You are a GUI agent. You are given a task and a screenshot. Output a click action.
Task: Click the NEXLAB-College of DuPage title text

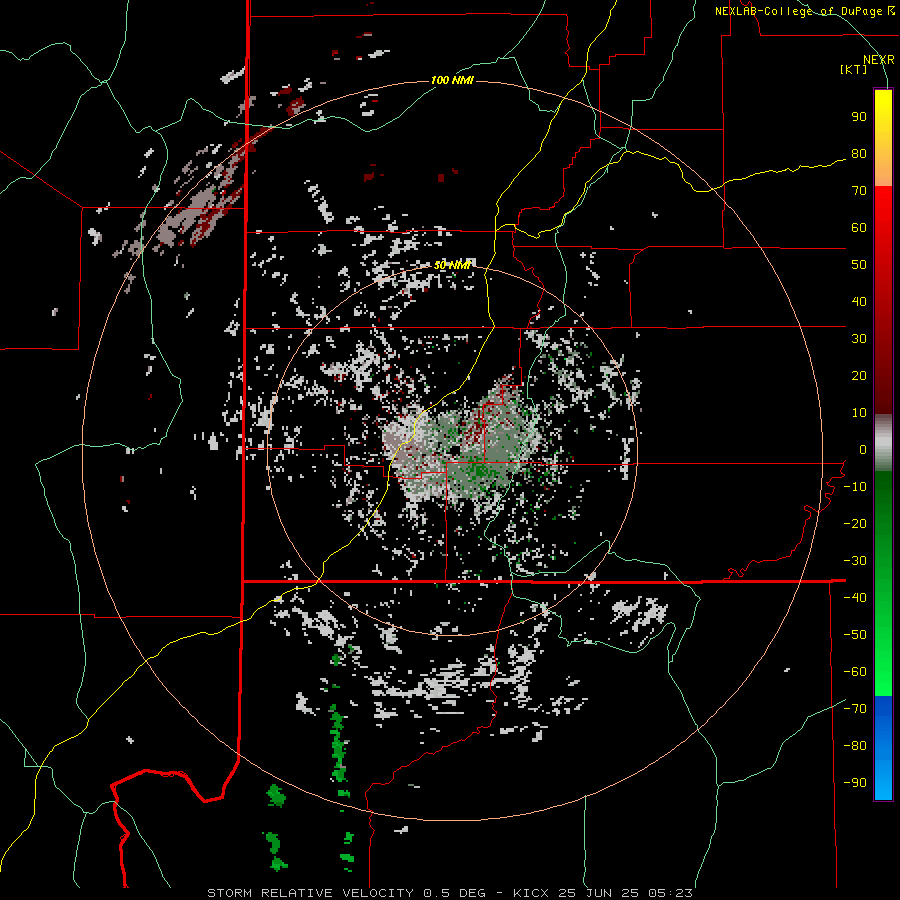(x=798, y=11)
